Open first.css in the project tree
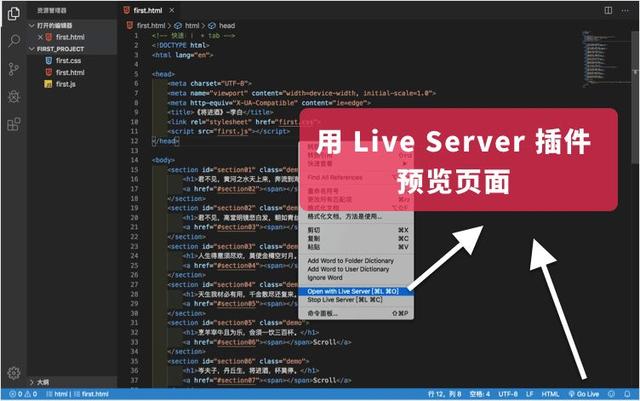Image resolution: width=640 pixels, height=401 pixels. (68, 60)
